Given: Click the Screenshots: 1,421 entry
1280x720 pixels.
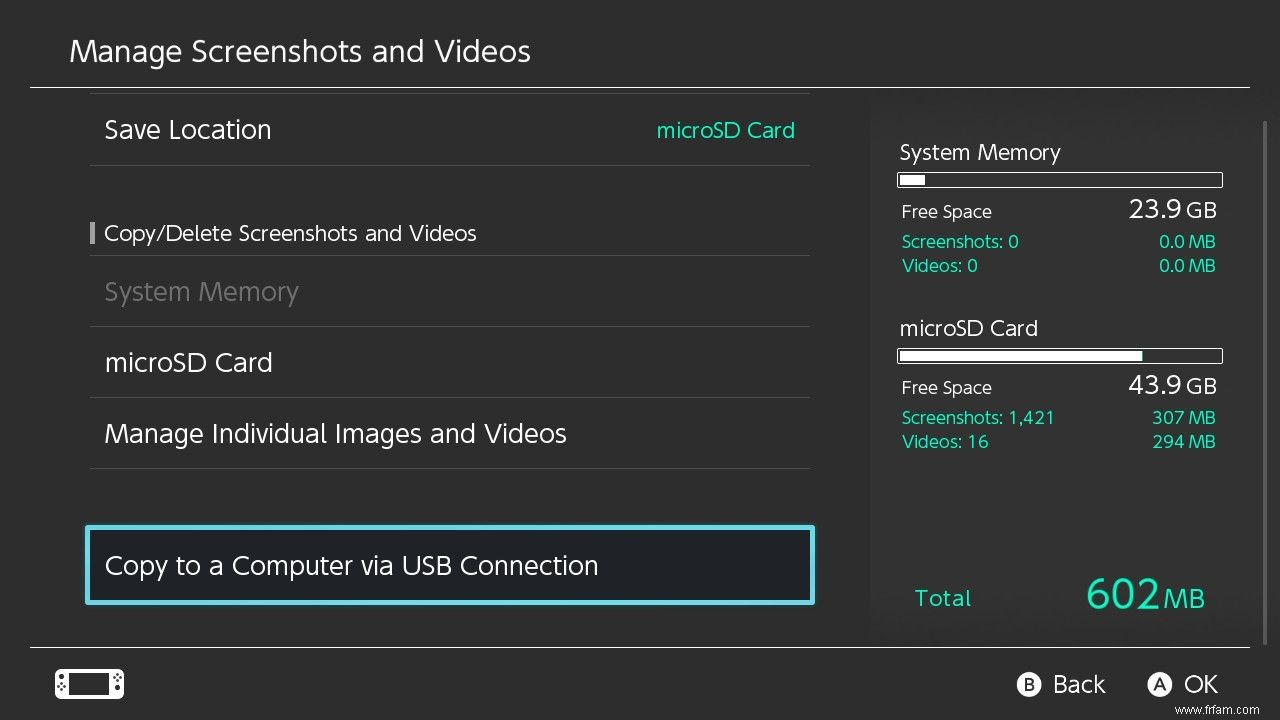Looking at the screenshot, I should 978,418.
